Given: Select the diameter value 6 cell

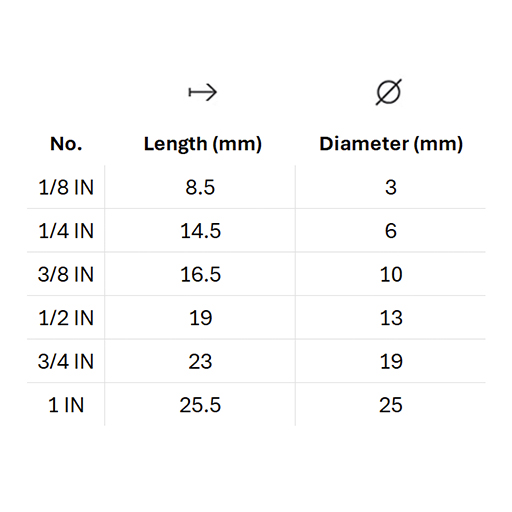Looking at the screenshot, I should click(391, 231).
